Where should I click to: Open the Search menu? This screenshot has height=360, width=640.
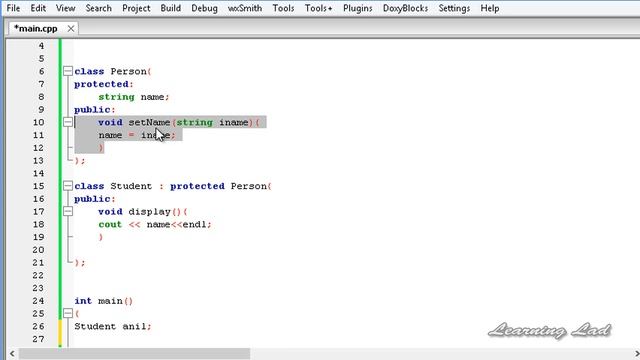coord(98,8)
